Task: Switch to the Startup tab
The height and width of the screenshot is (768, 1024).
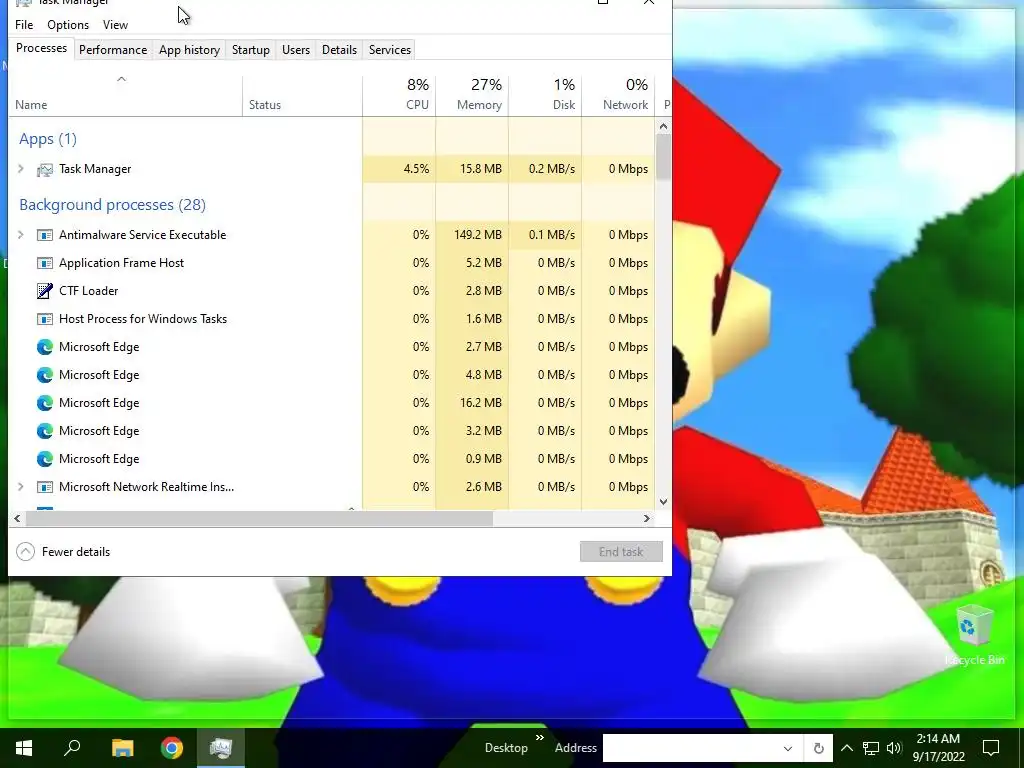Action: point(251,50)
